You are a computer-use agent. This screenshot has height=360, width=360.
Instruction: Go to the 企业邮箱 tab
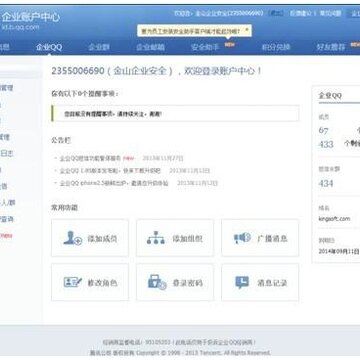pos(150,47)
